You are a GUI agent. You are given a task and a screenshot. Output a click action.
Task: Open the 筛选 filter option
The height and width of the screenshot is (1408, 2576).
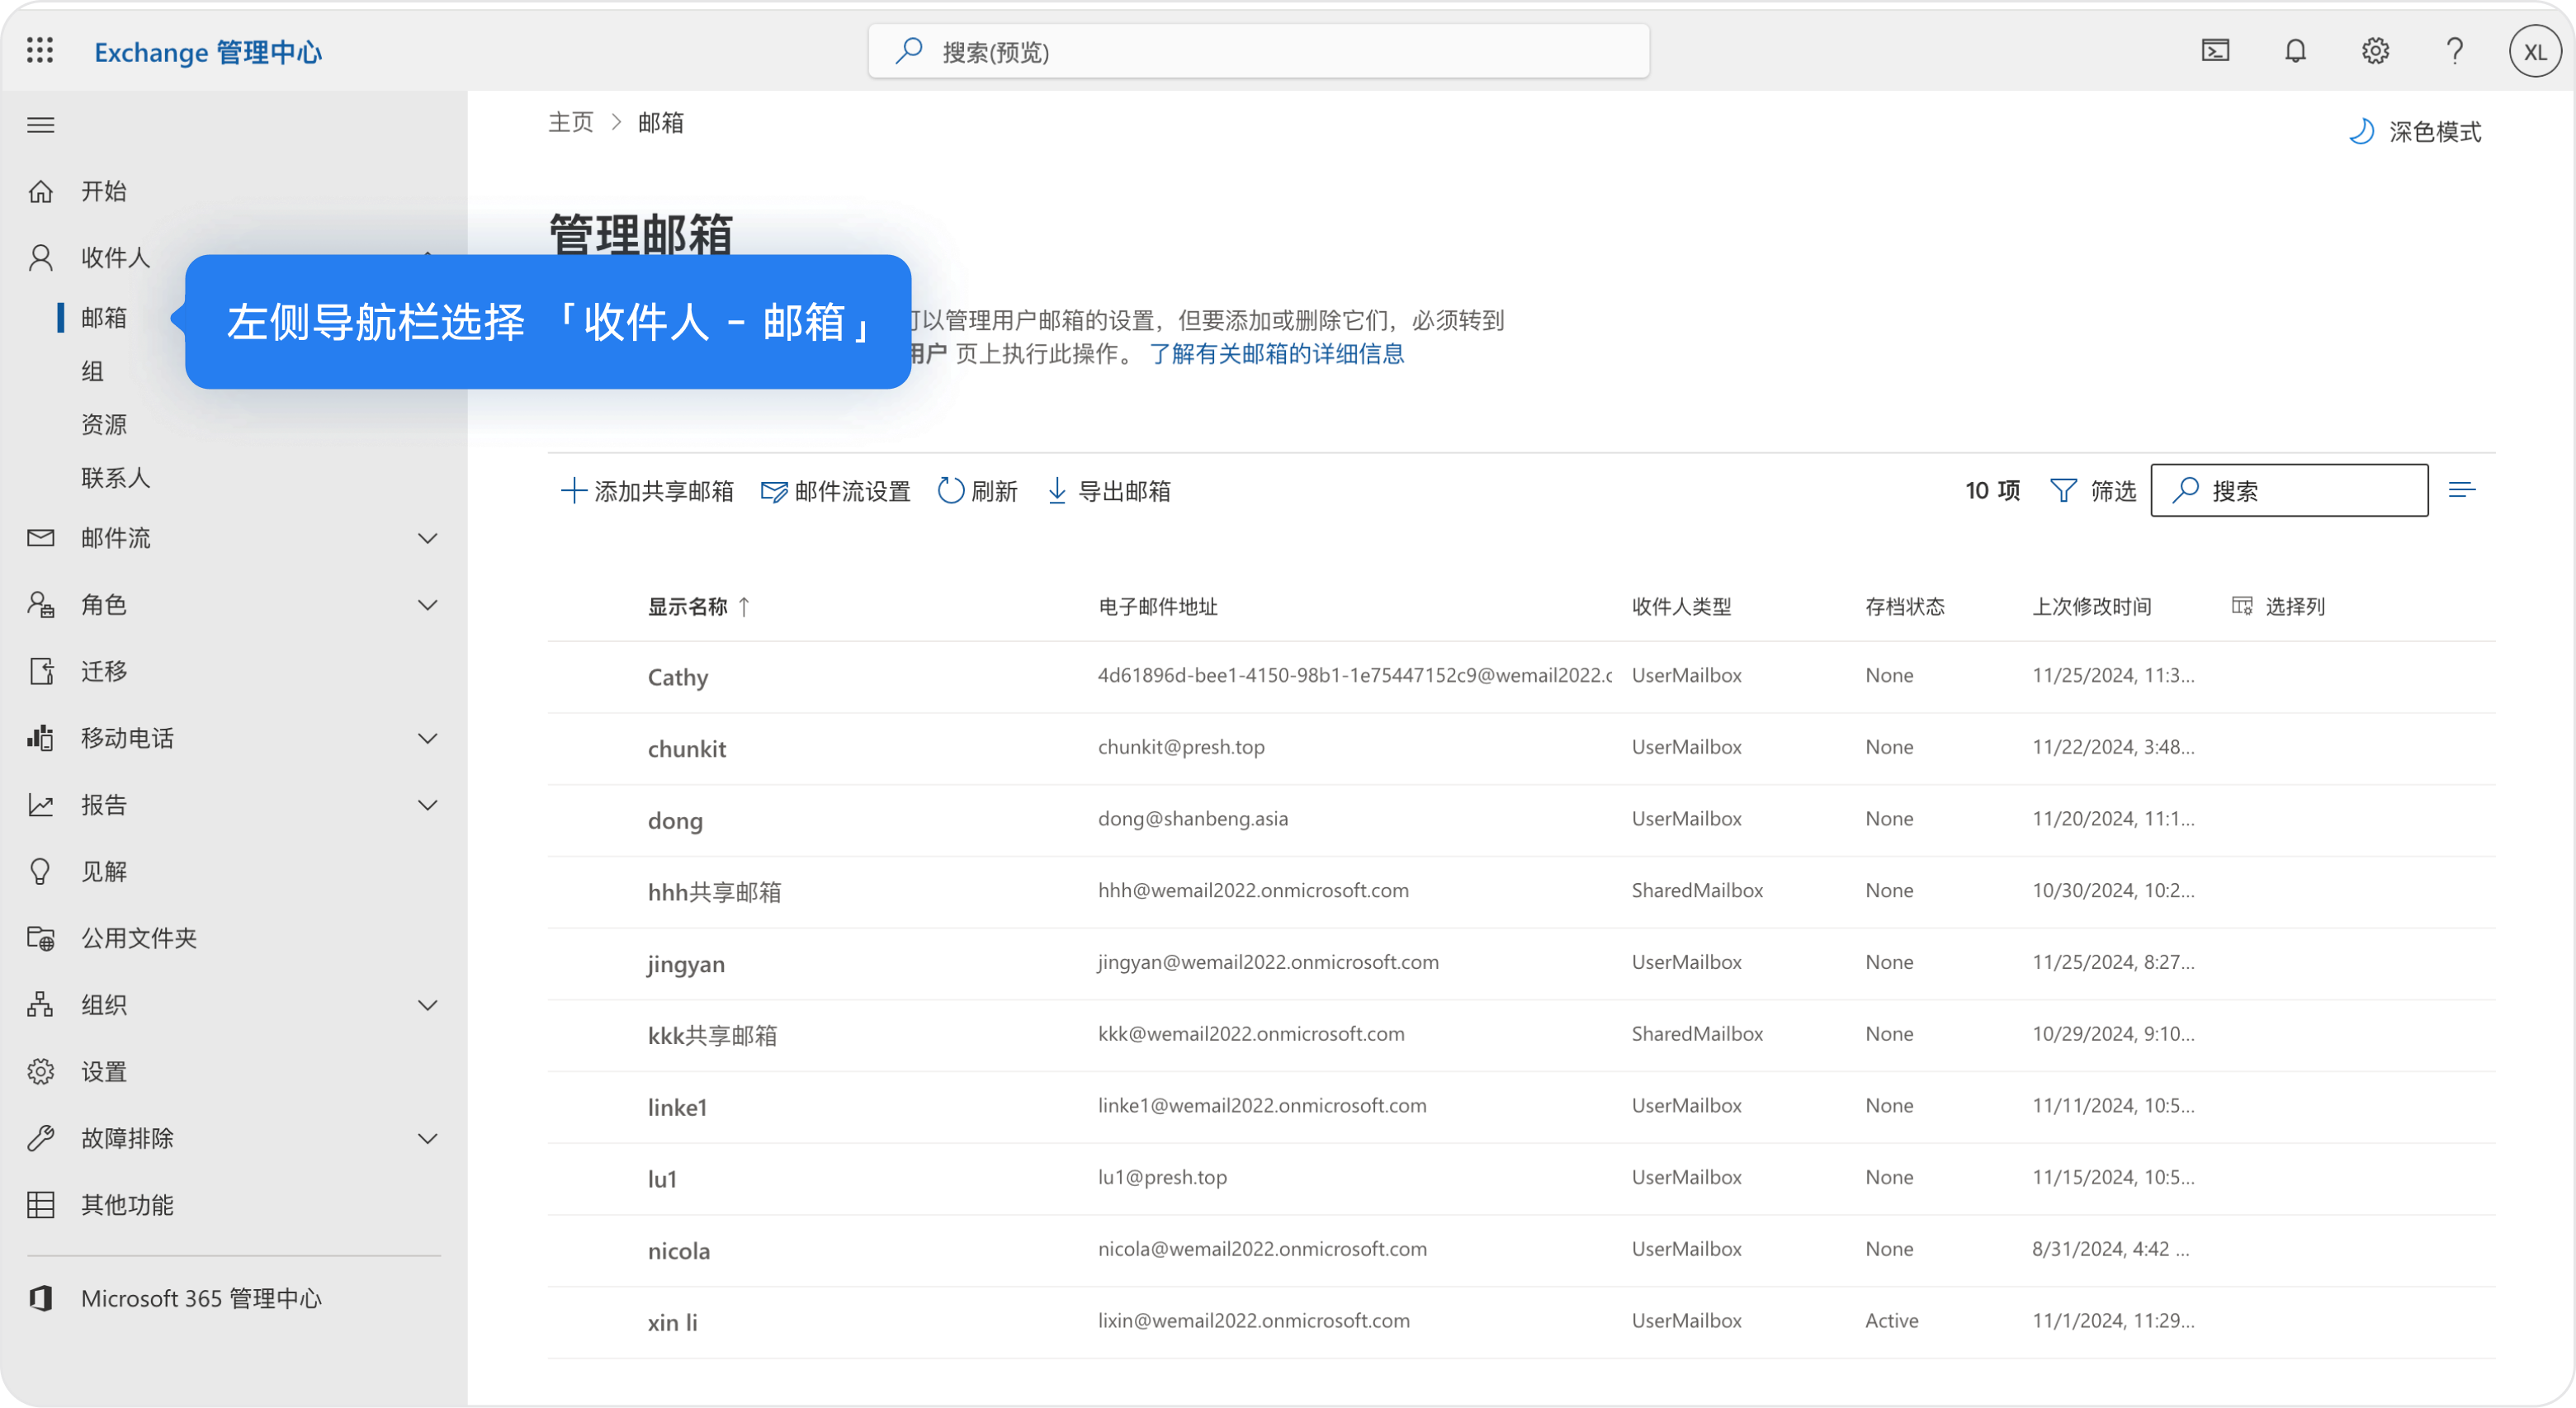[x=2094, y=490]
